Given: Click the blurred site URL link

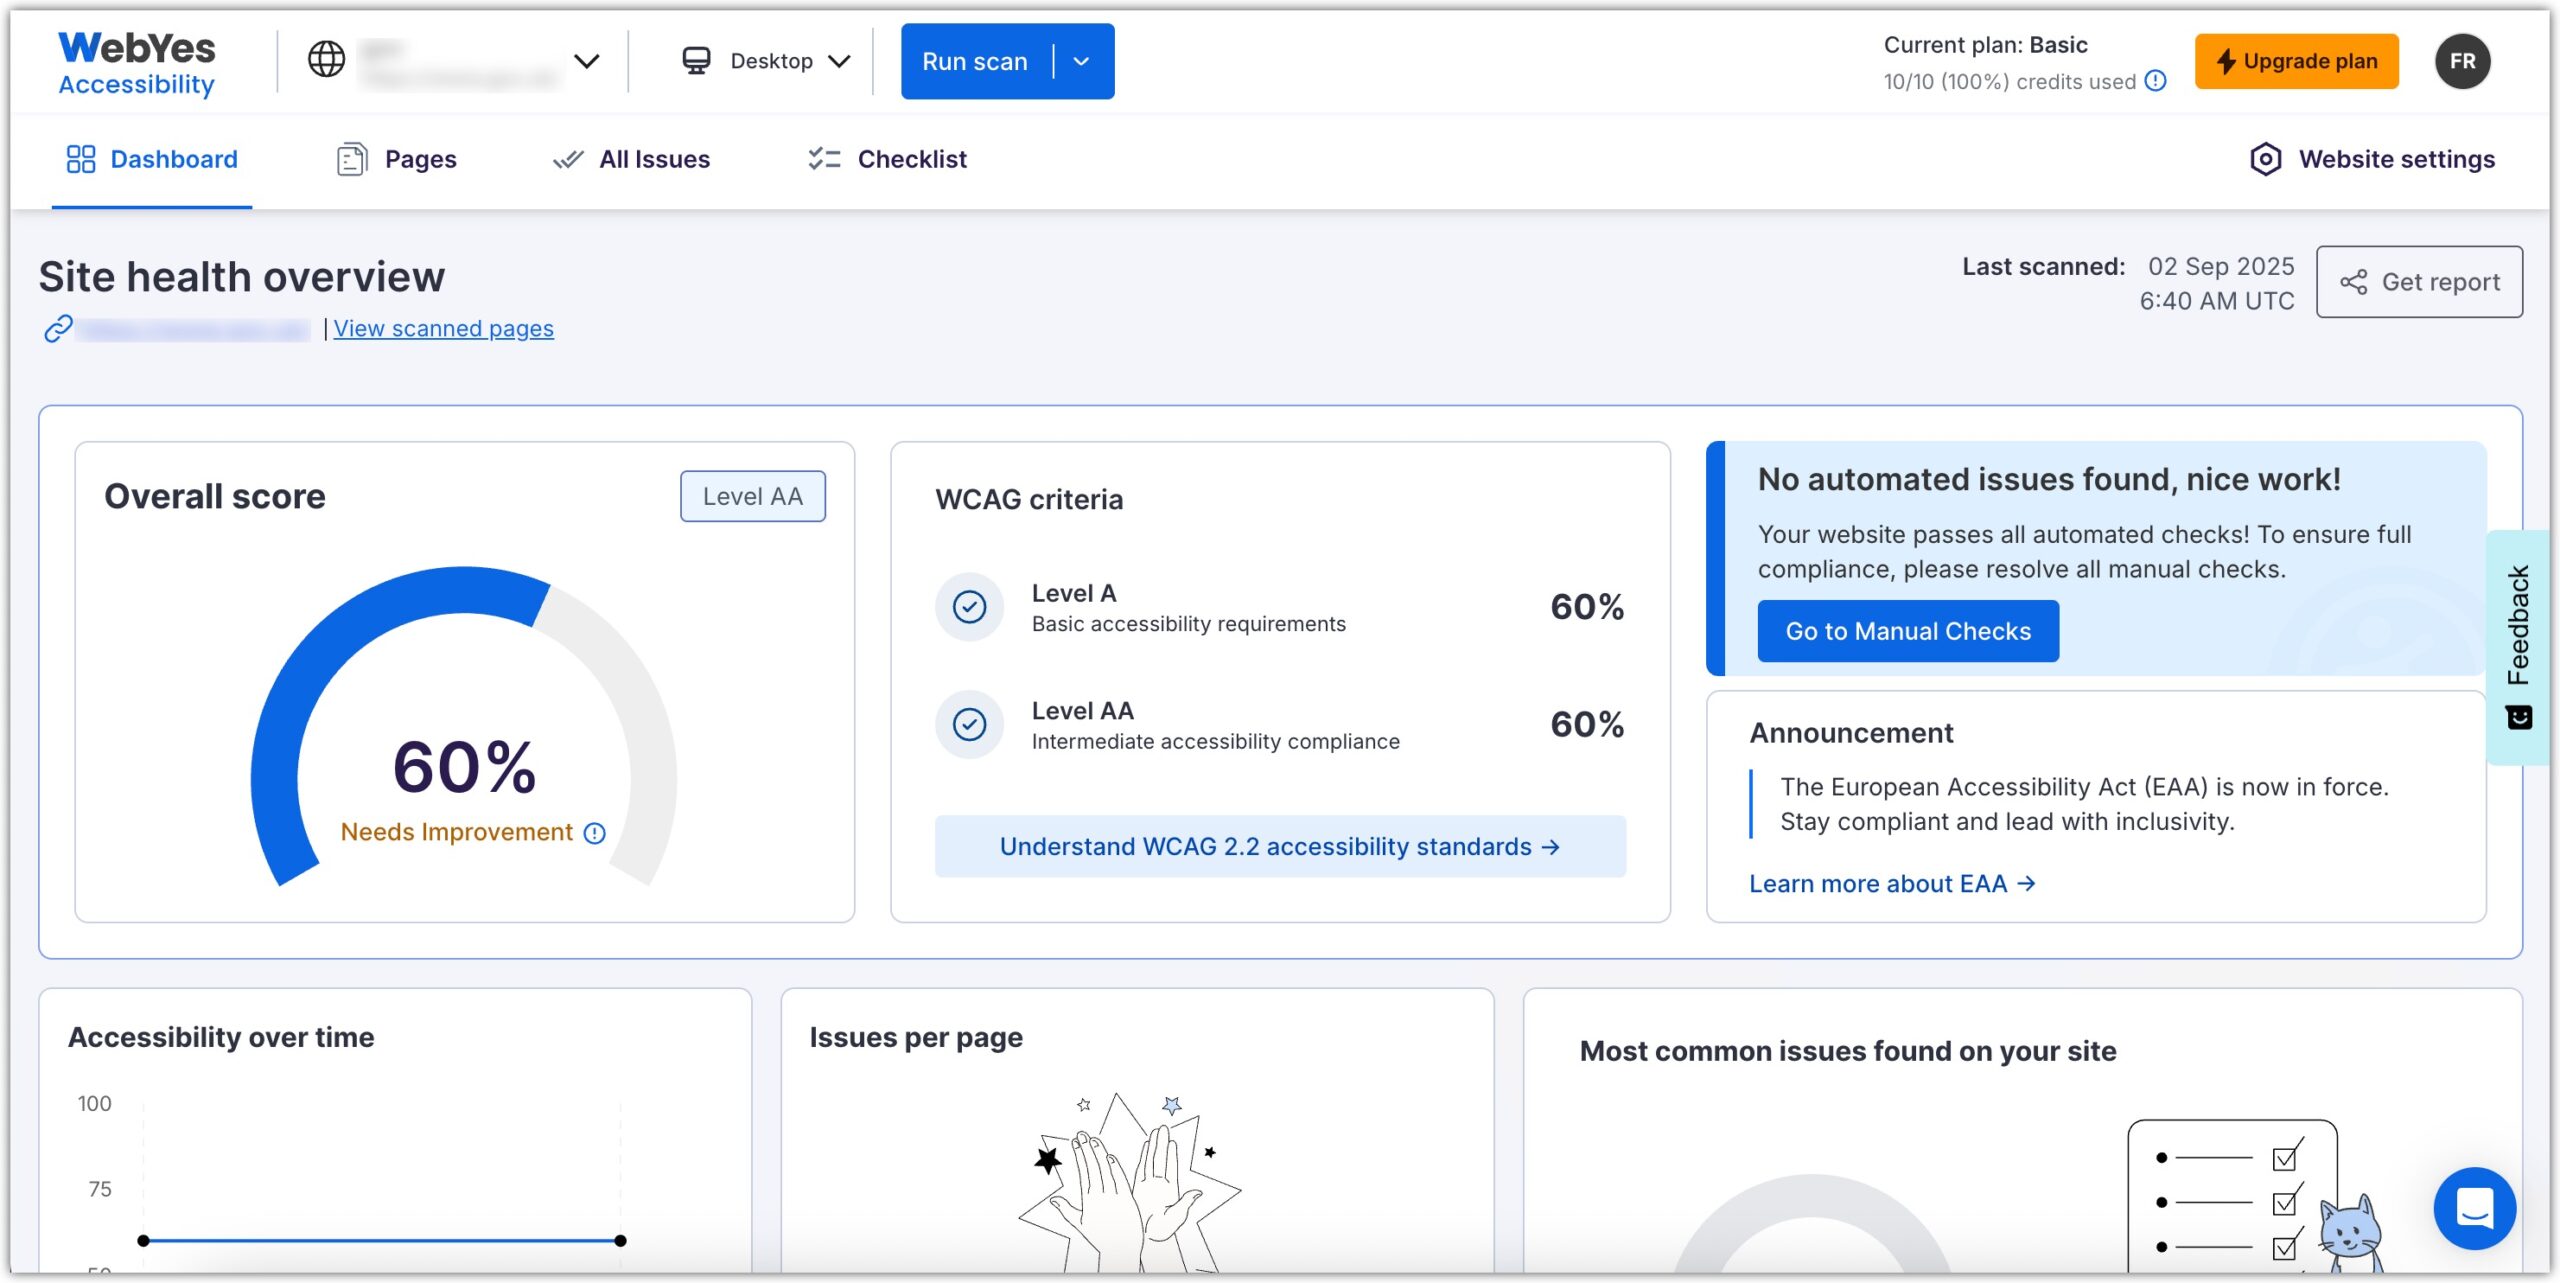Looking at the screenshot, I should (195, 329).
